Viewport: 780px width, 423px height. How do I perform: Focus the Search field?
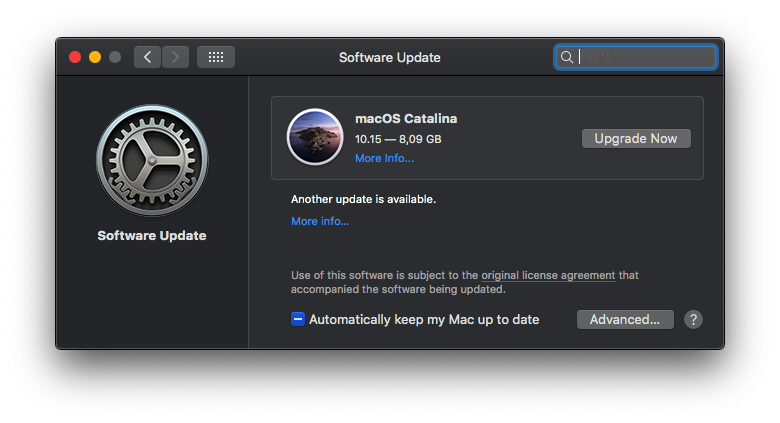pos(636,57)
